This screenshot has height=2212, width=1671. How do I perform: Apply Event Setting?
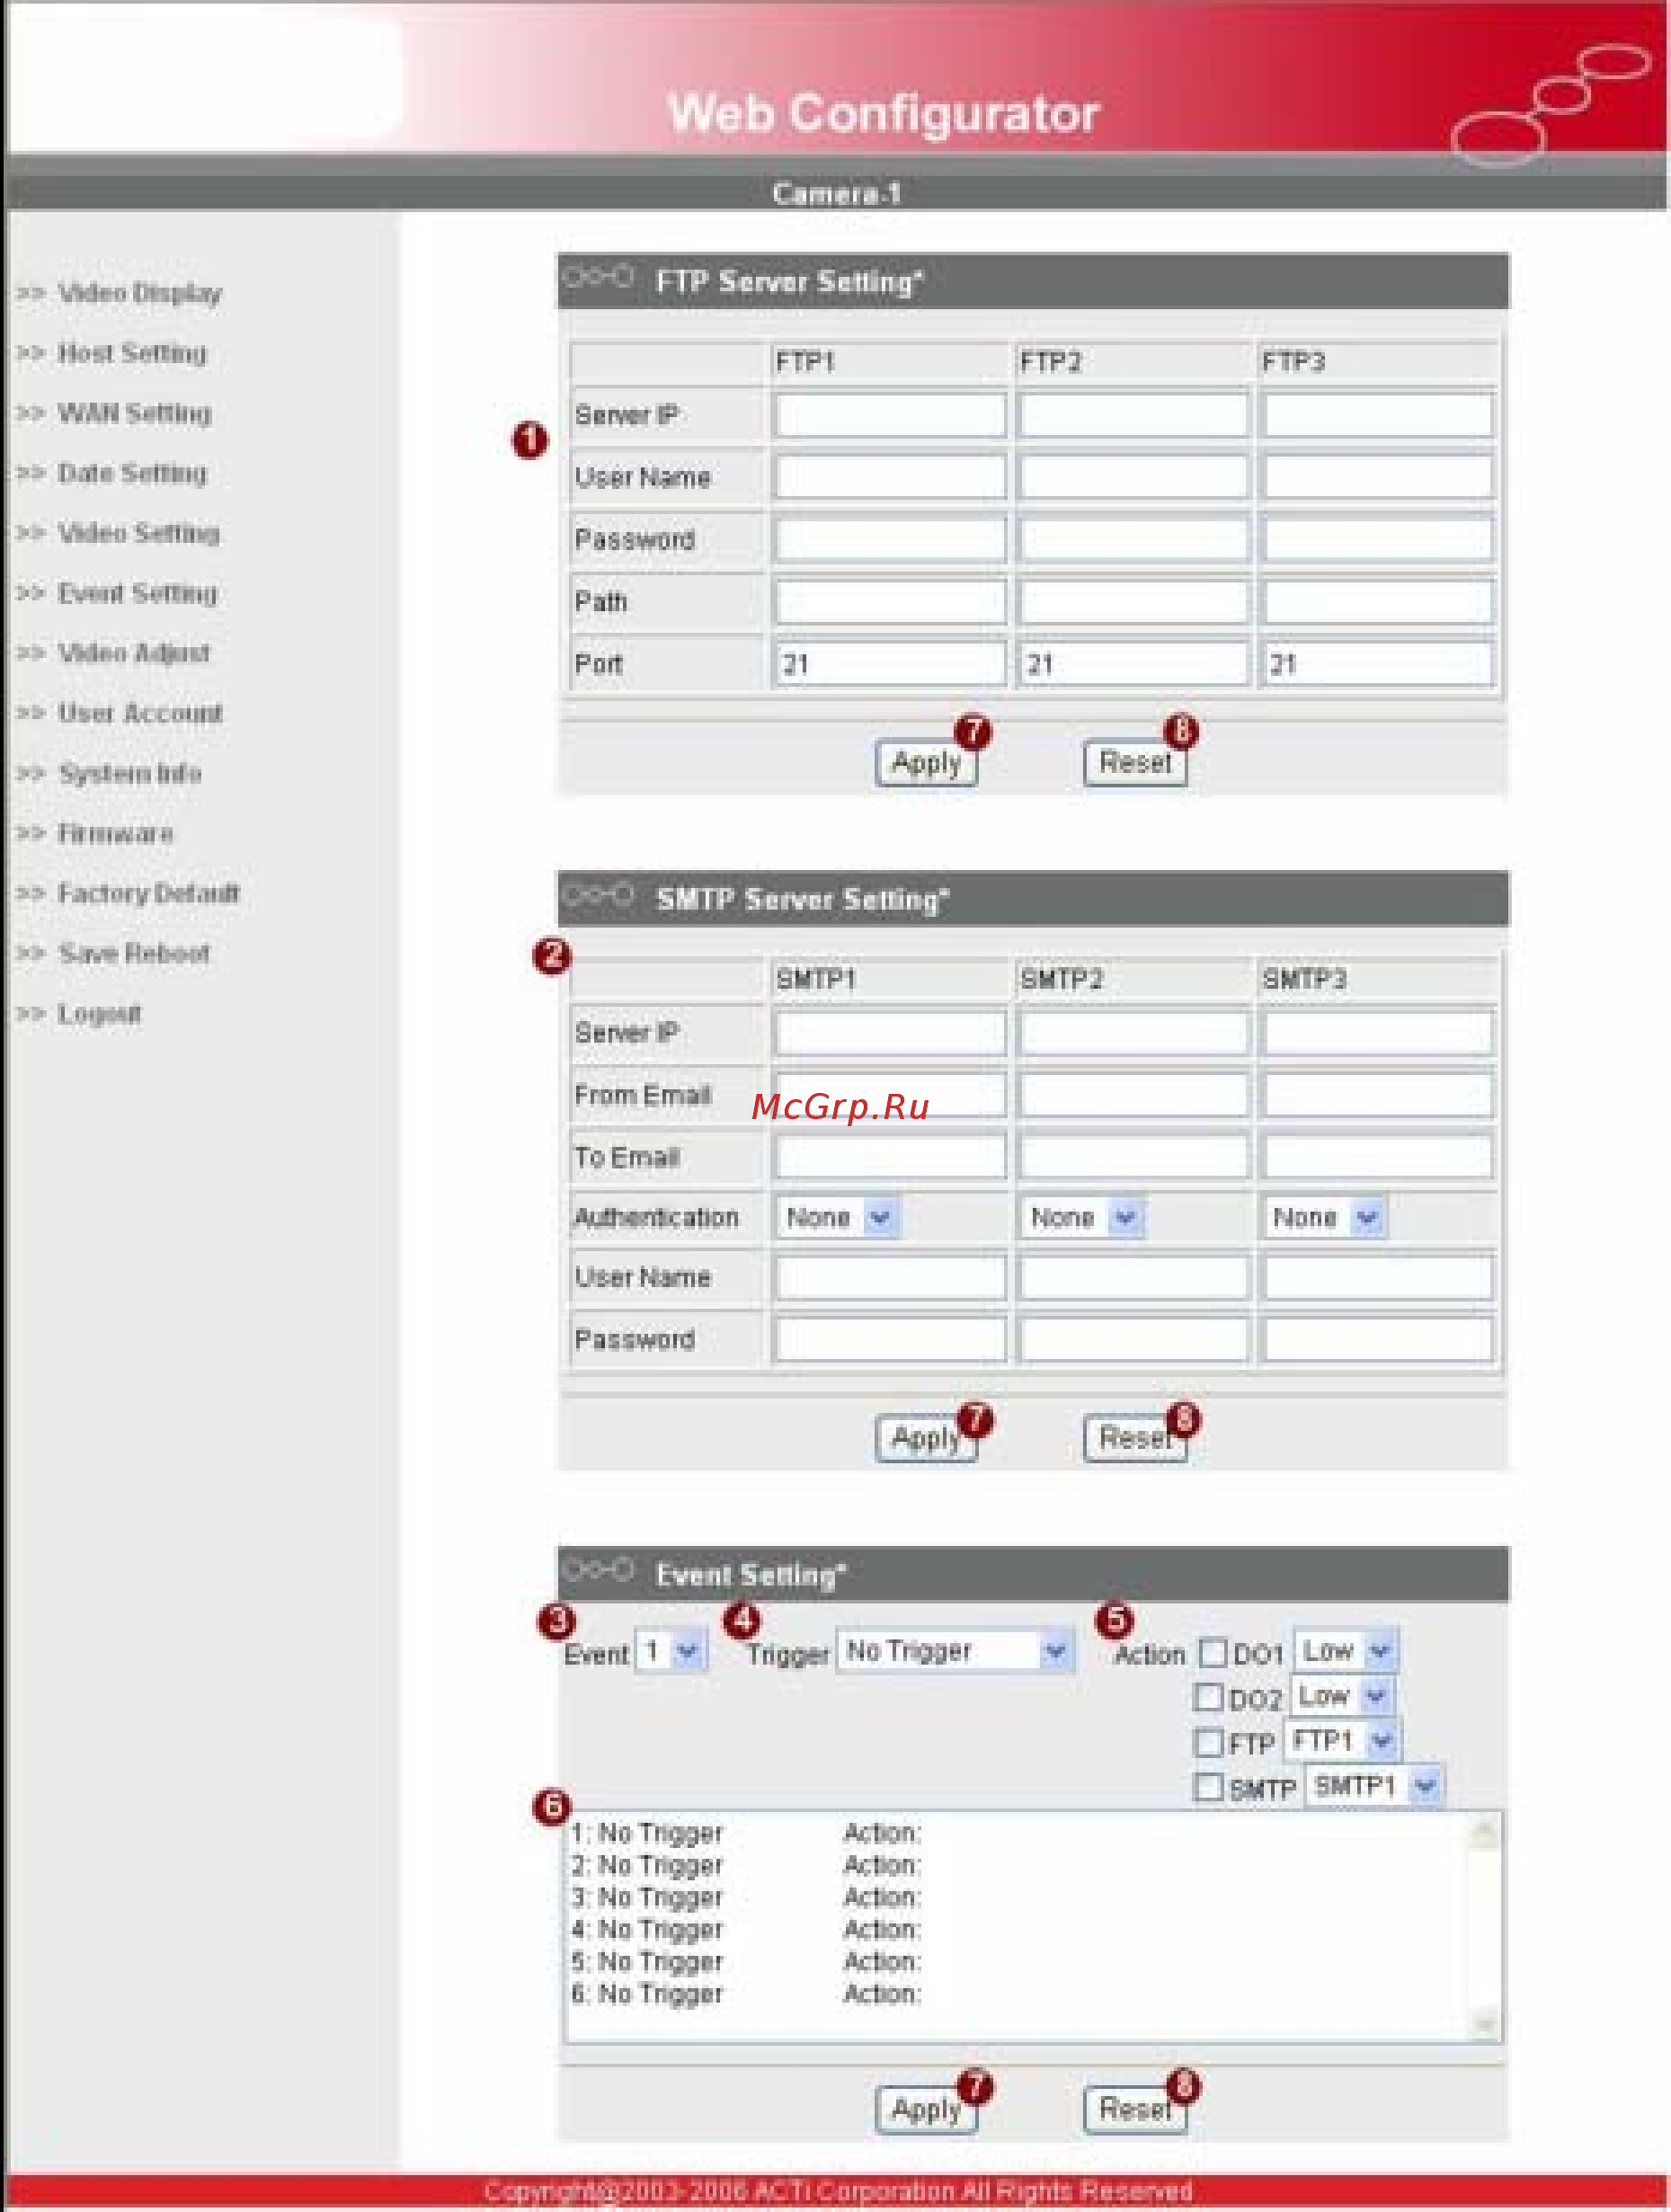[x=926, y=2110]
